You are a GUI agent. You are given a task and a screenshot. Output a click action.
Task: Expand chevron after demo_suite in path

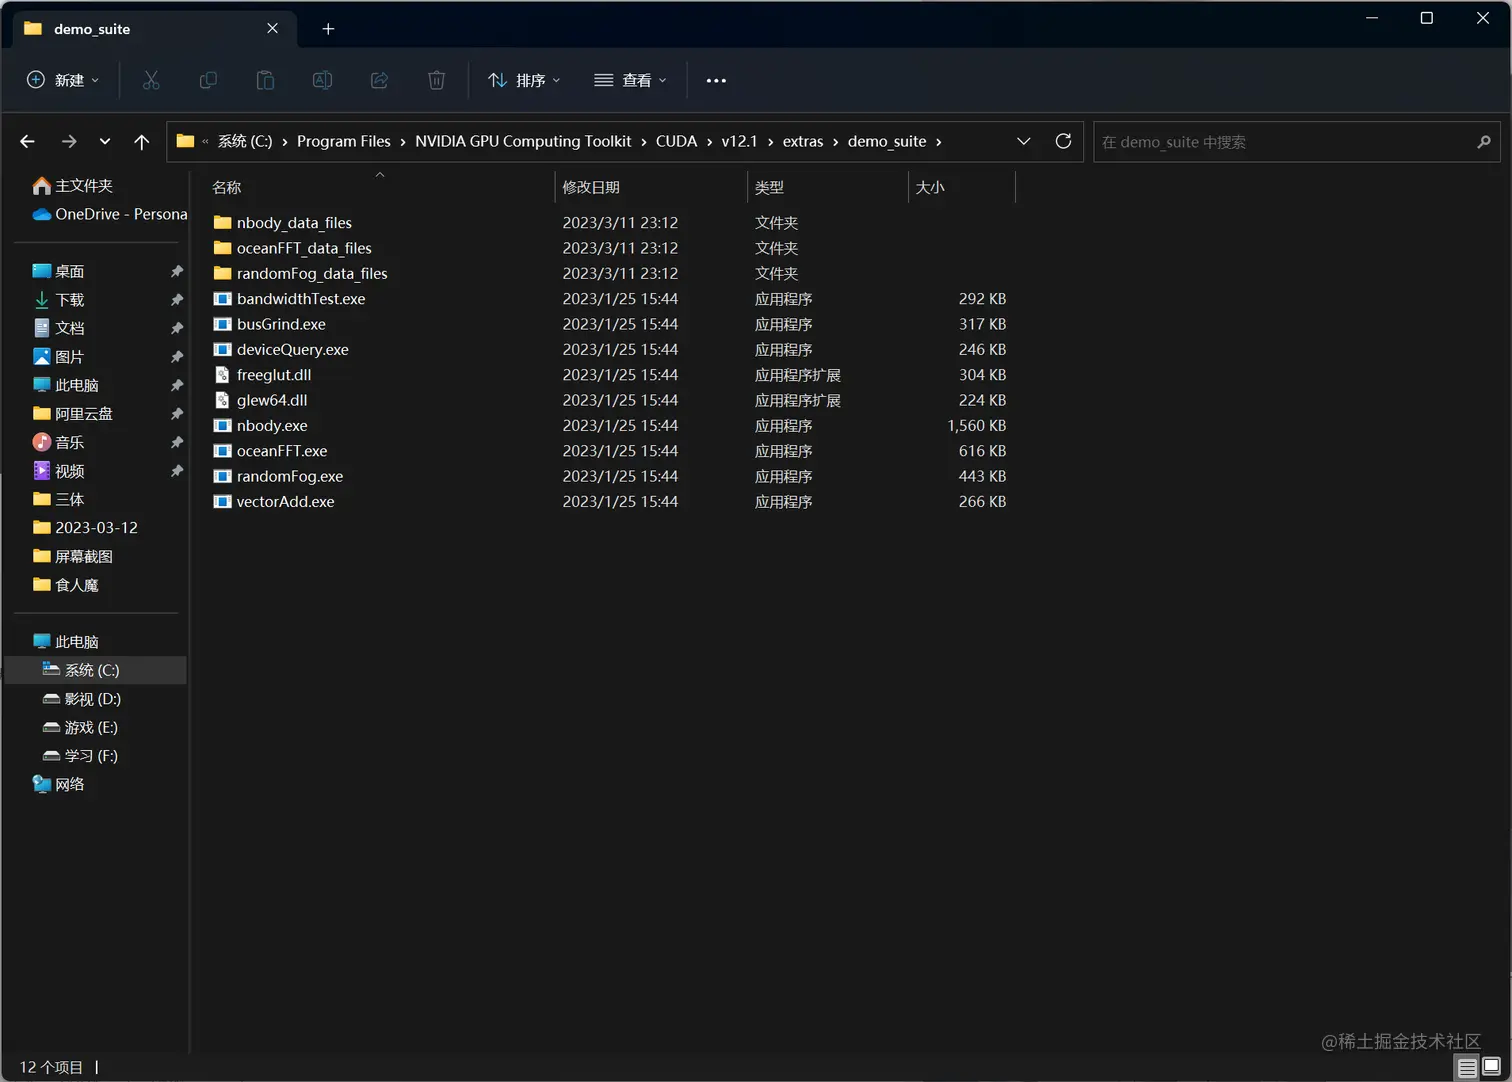938,142
